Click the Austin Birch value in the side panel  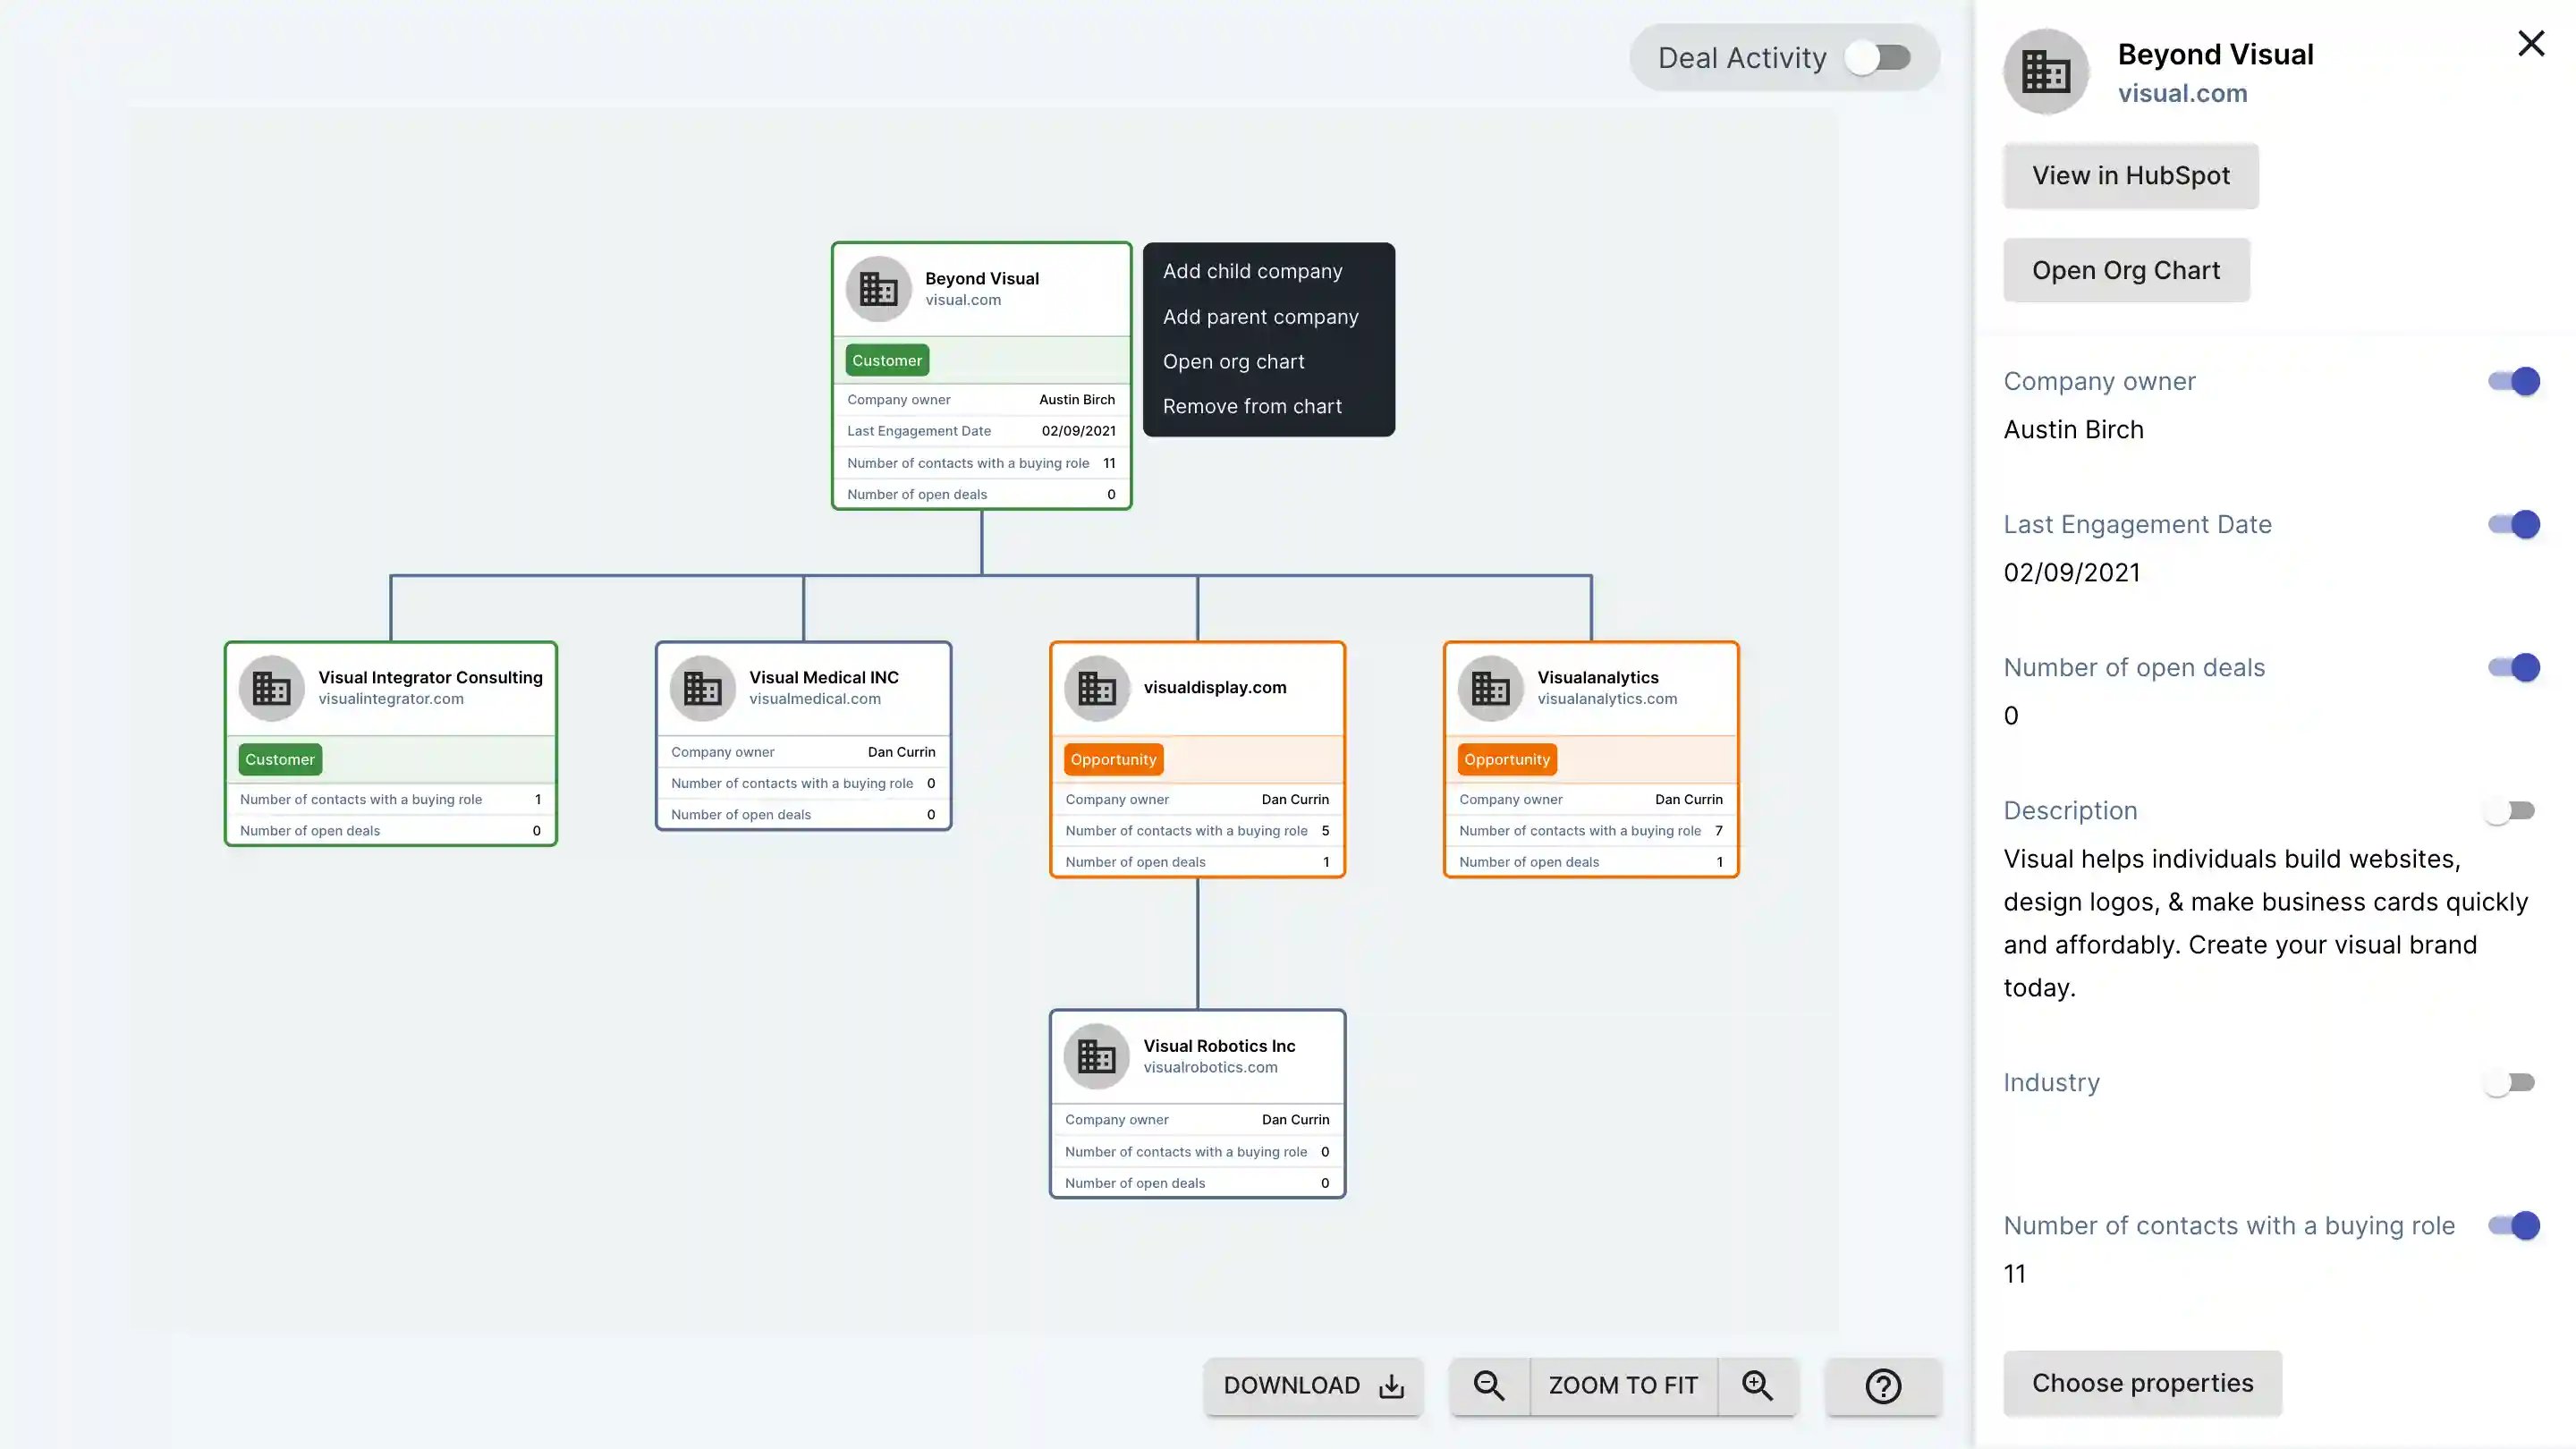(x=2073, y=430)
